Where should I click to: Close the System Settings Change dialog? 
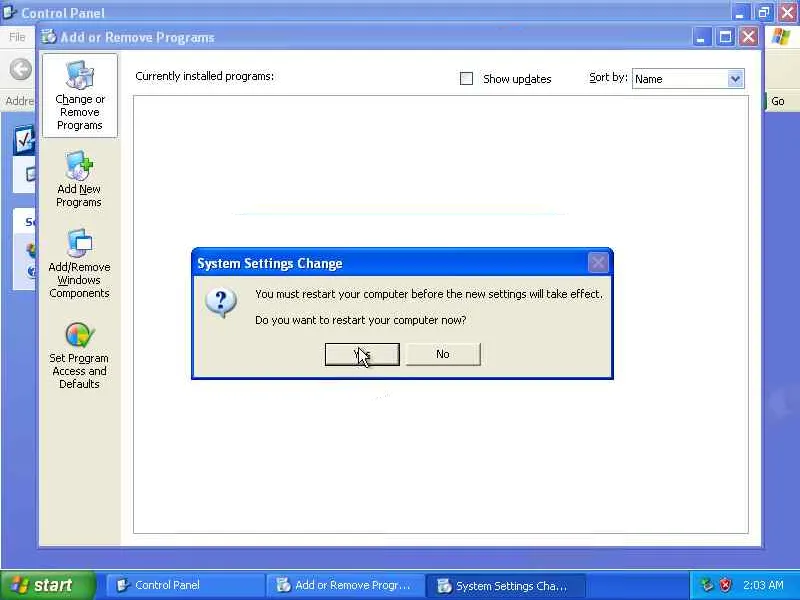598,263
